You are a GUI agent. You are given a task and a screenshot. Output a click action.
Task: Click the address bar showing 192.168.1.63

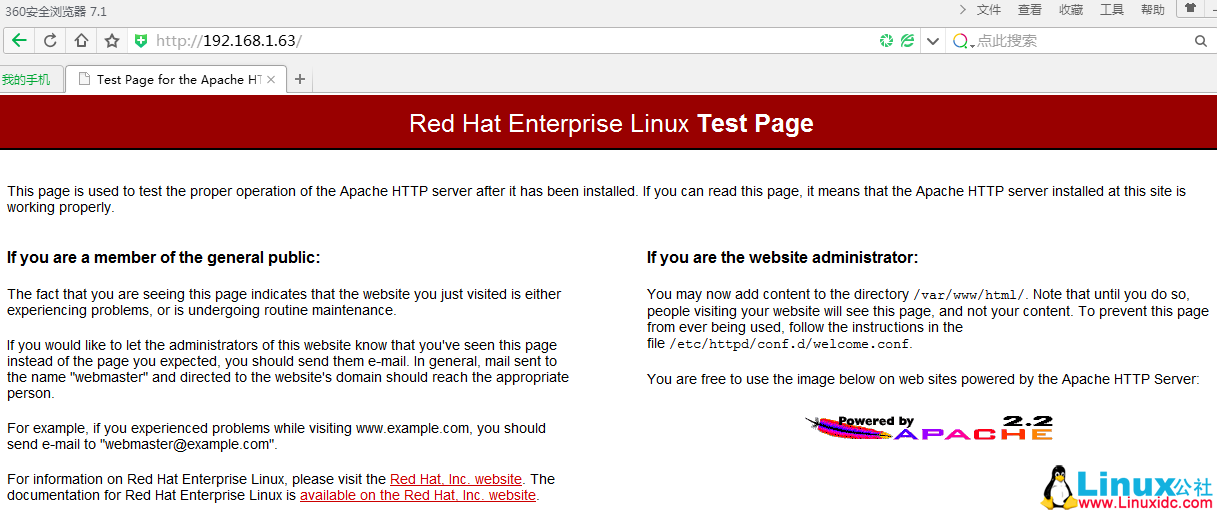click(x=500, y=41)
